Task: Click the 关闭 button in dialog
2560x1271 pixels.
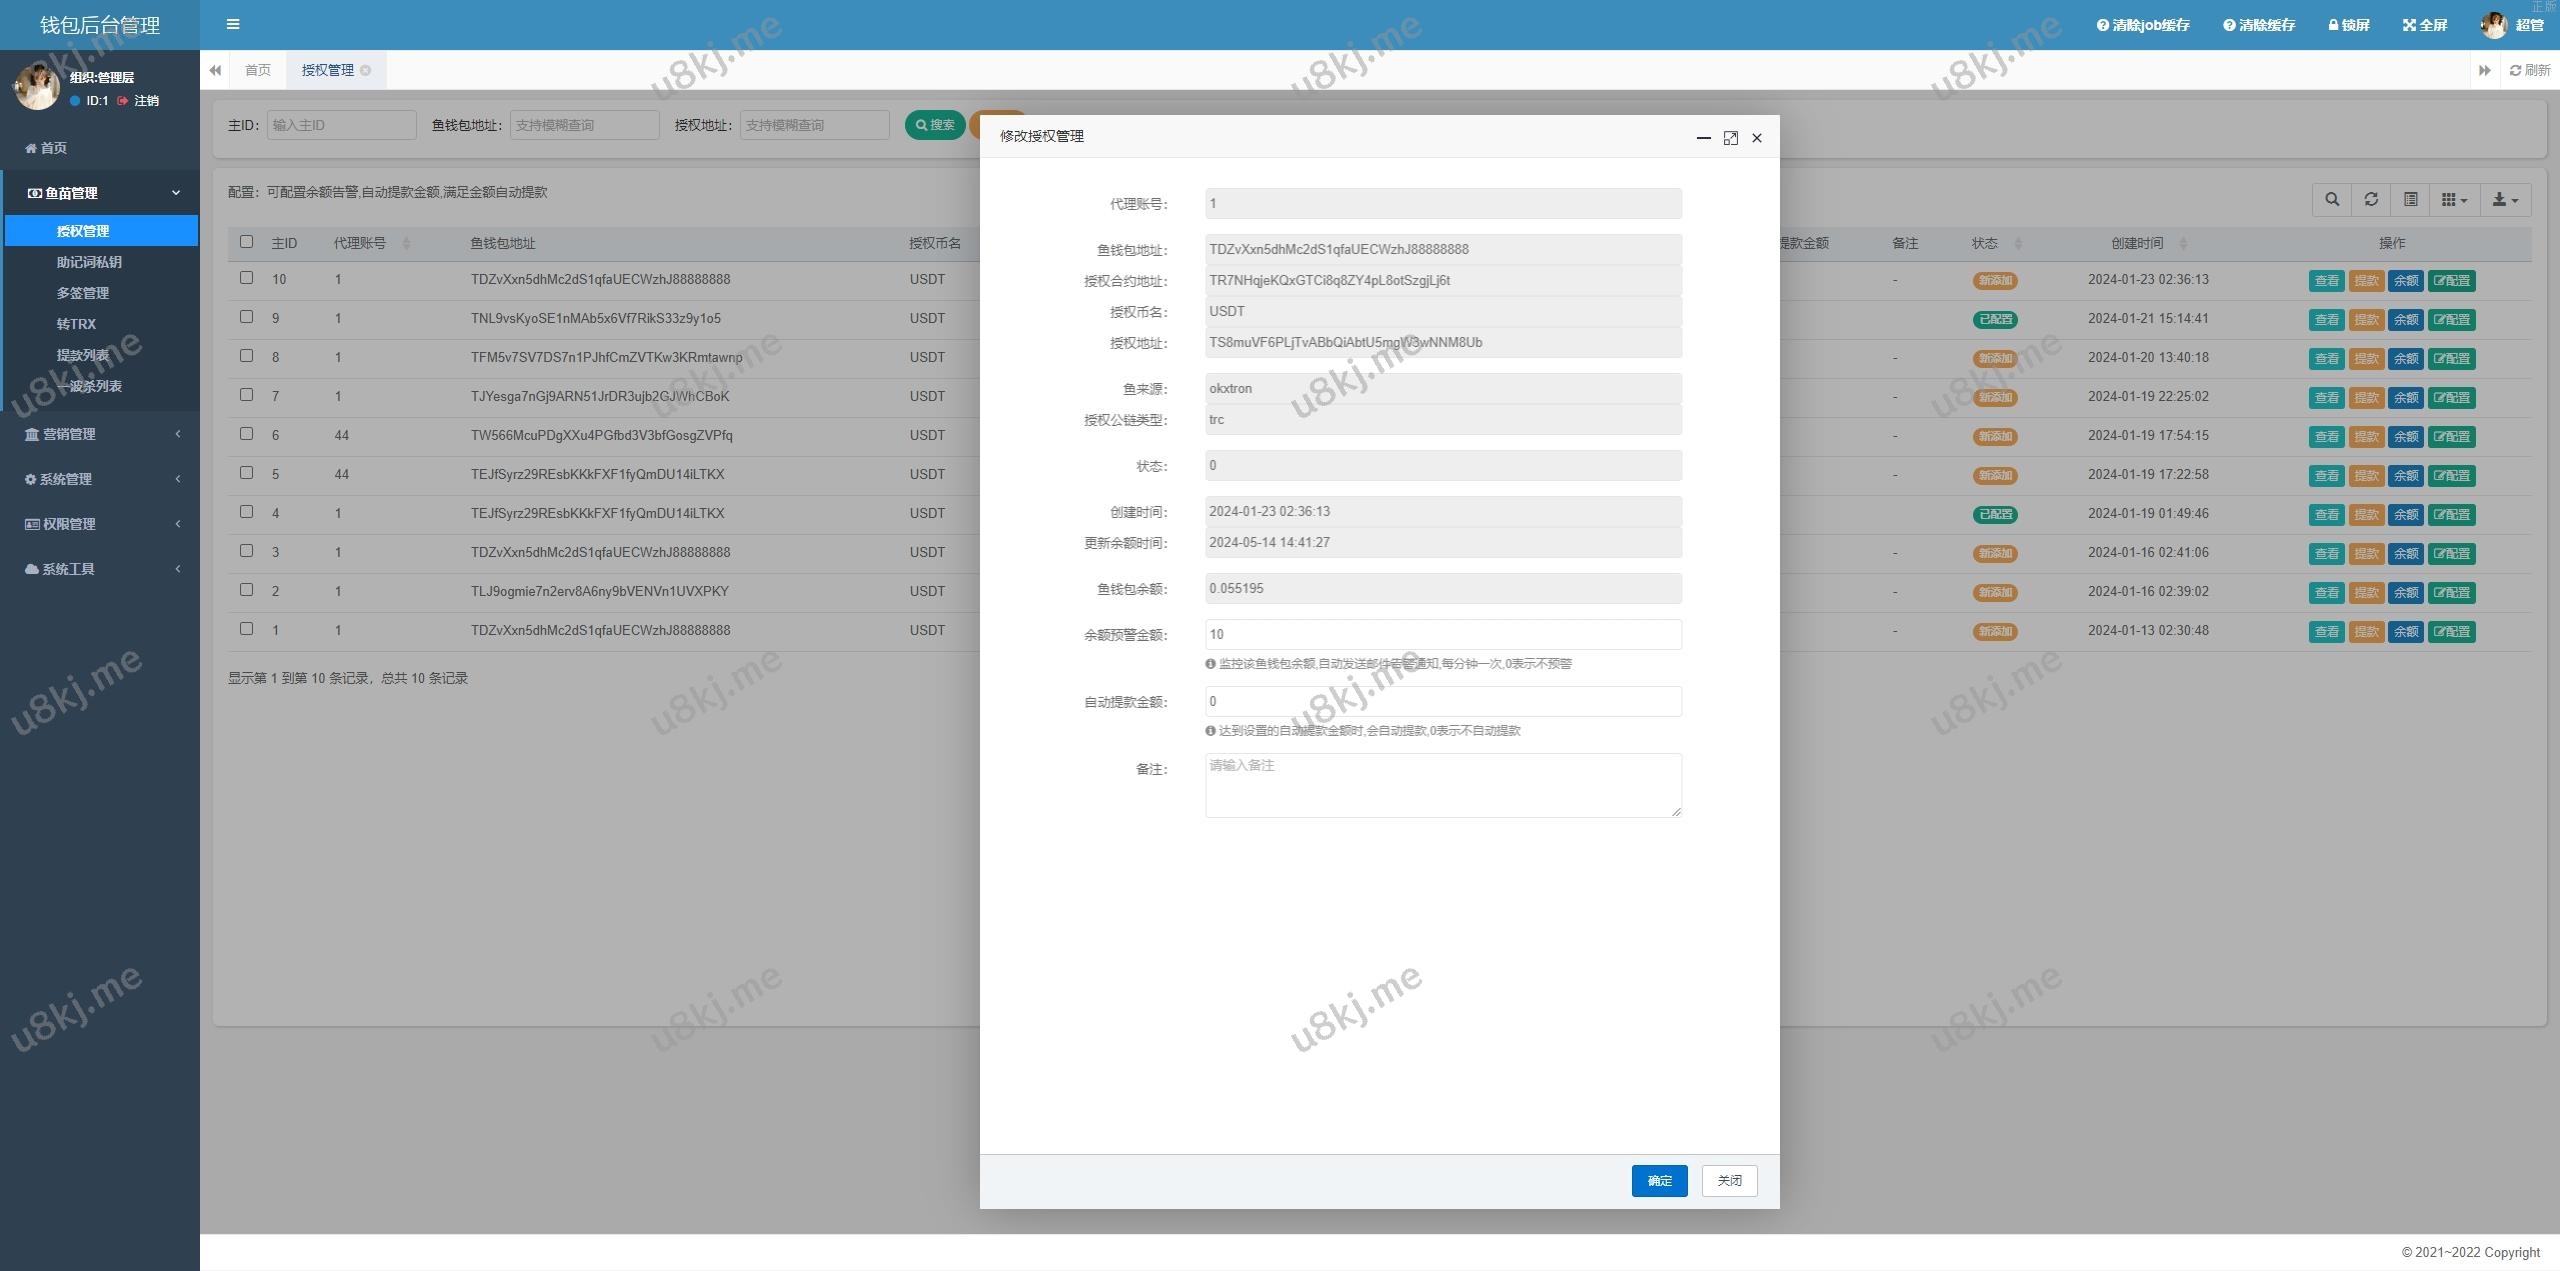Action: coord(1729,1180)
